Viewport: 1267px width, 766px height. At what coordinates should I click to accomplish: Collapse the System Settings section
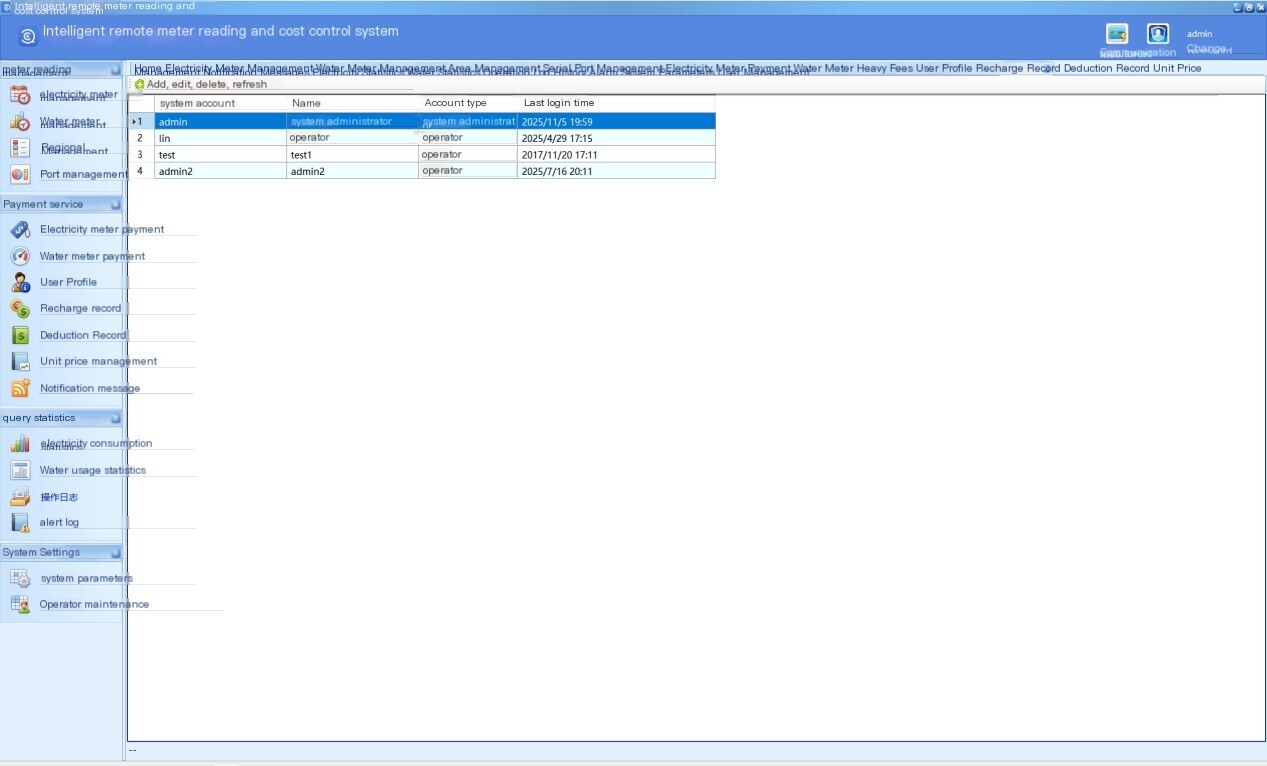tap(115, 552)
